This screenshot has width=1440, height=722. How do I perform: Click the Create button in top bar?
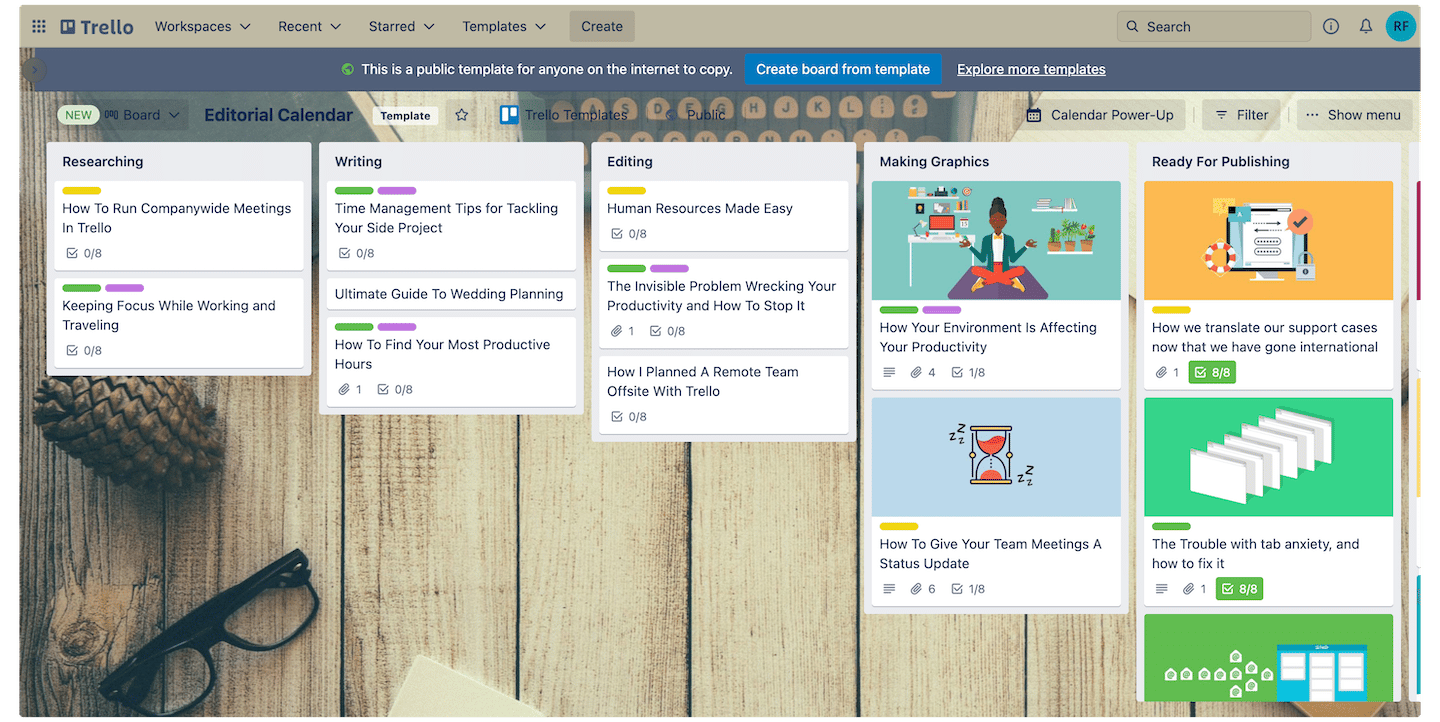coord(602,27)
